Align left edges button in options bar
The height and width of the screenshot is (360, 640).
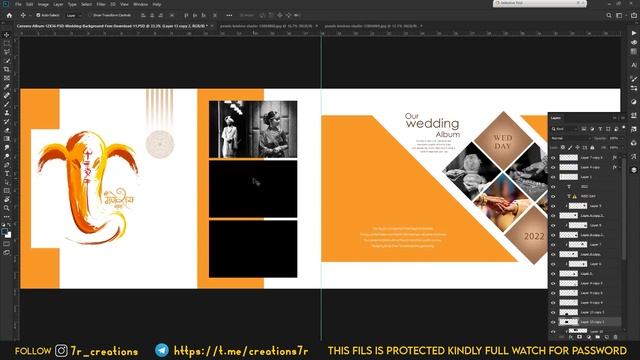click(143, 16)
